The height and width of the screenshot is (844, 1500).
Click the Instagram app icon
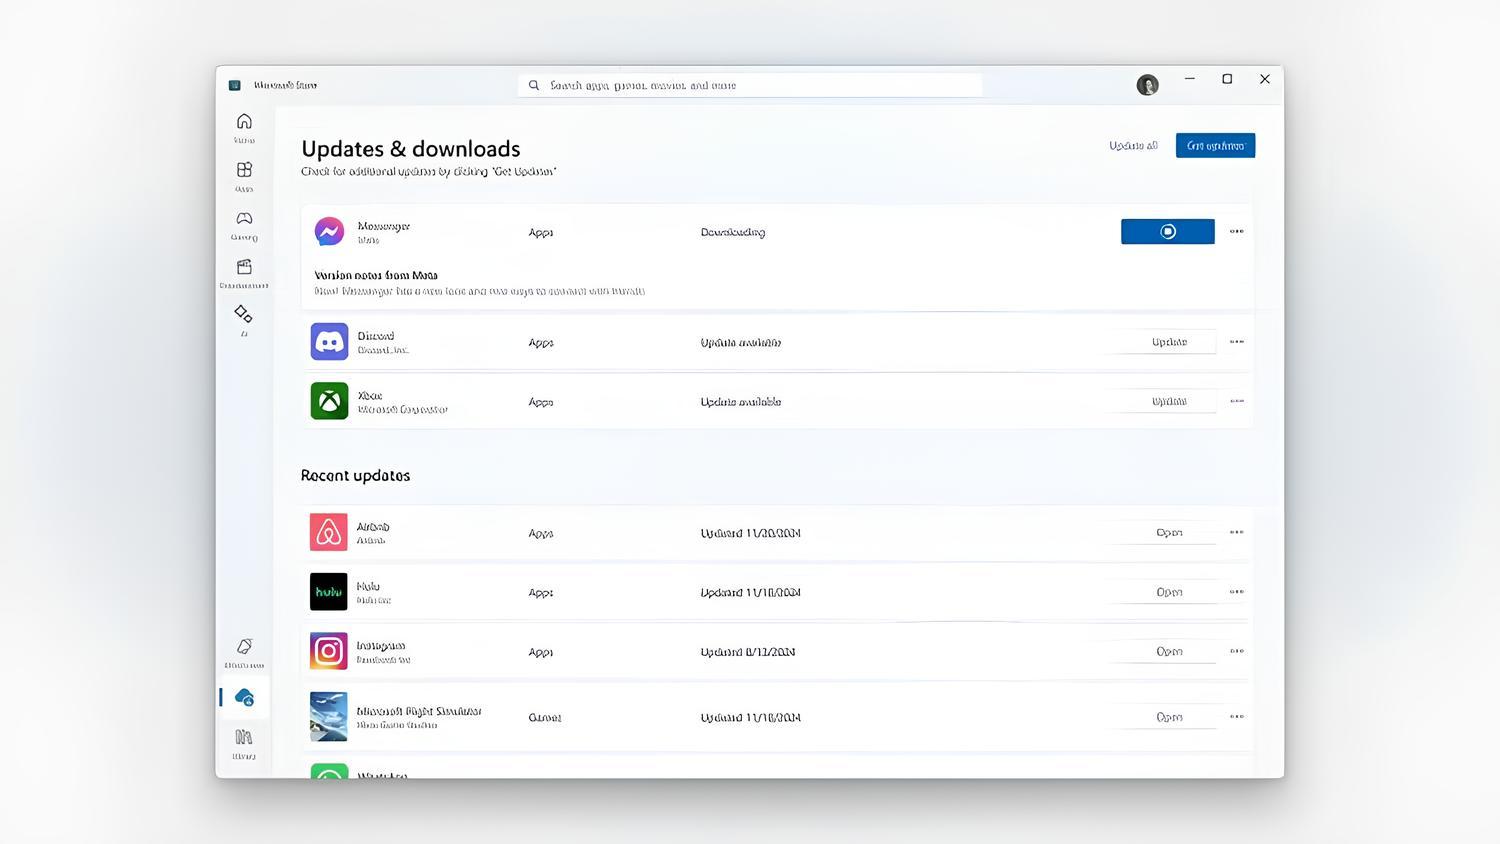coord(328,651)
